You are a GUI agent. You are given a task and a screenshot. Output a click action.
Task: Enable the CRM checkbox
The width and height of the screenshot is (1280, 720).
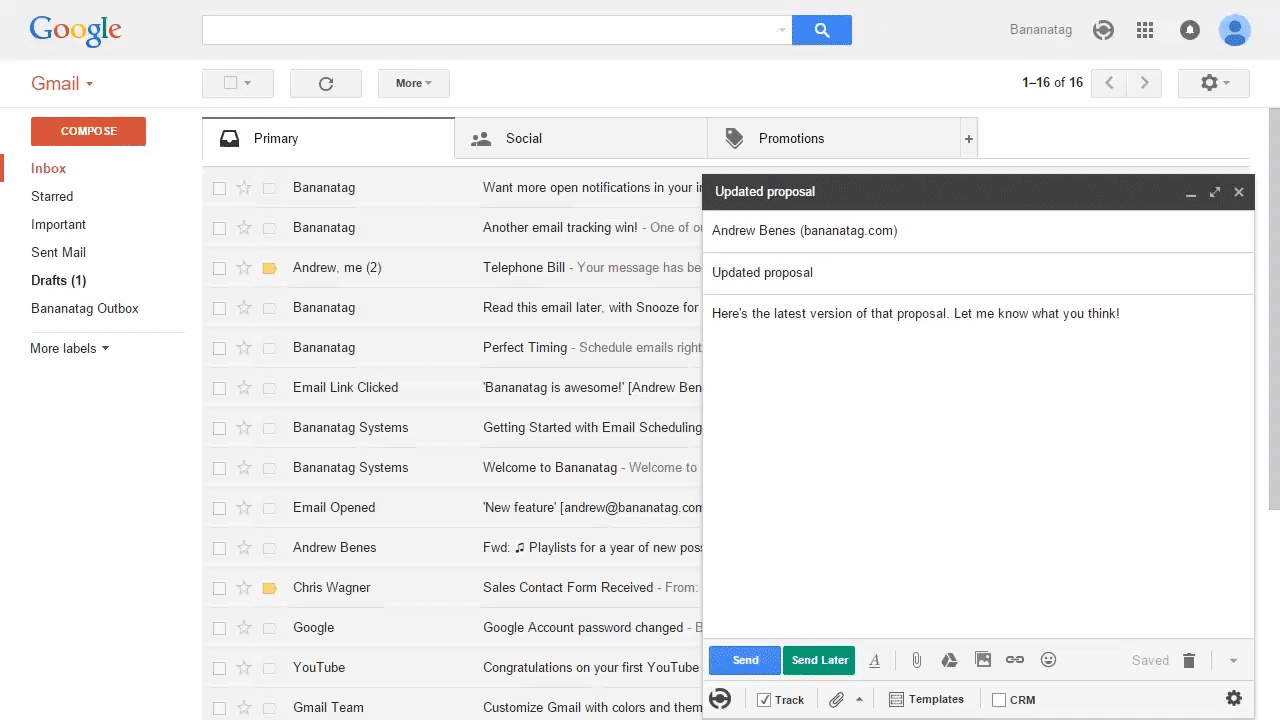pyautogui.click(x=999, y=700)
